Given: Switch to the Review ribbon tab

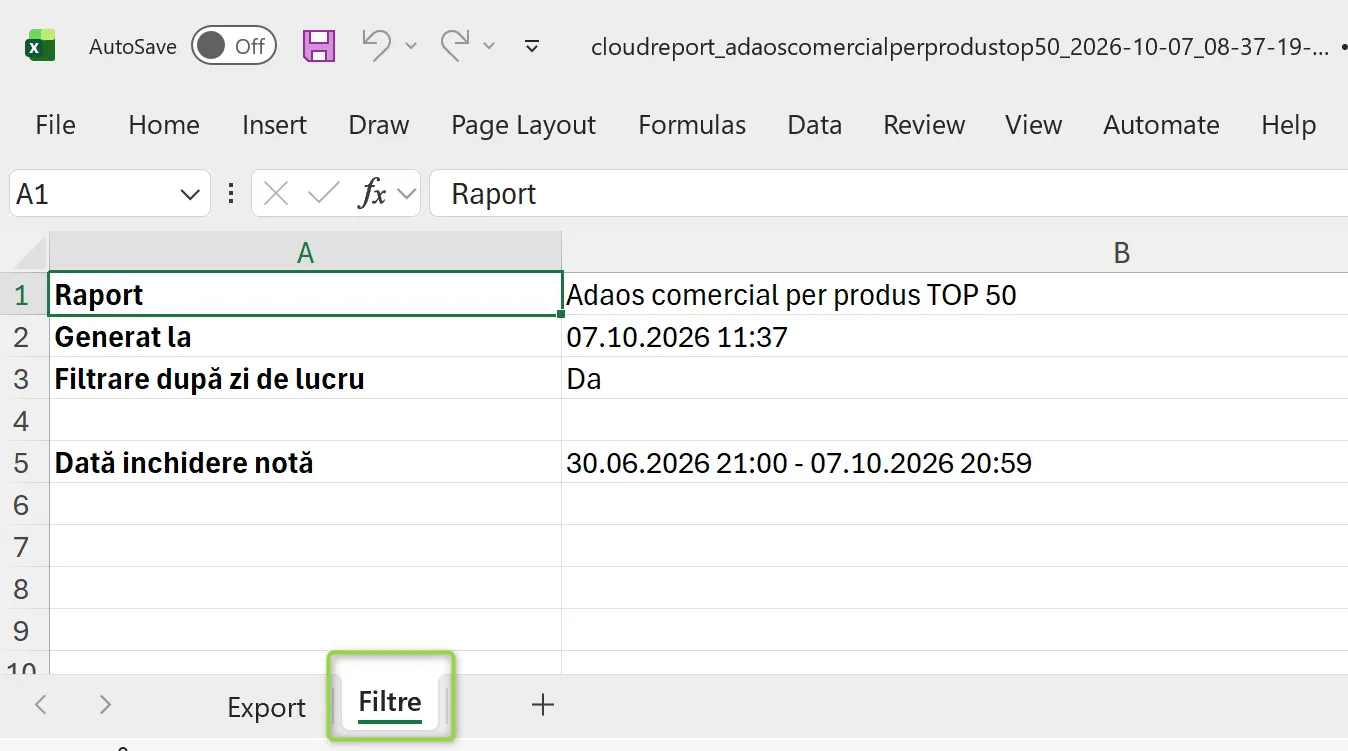Looking at the screenshot, I should [x=924, y=125].
